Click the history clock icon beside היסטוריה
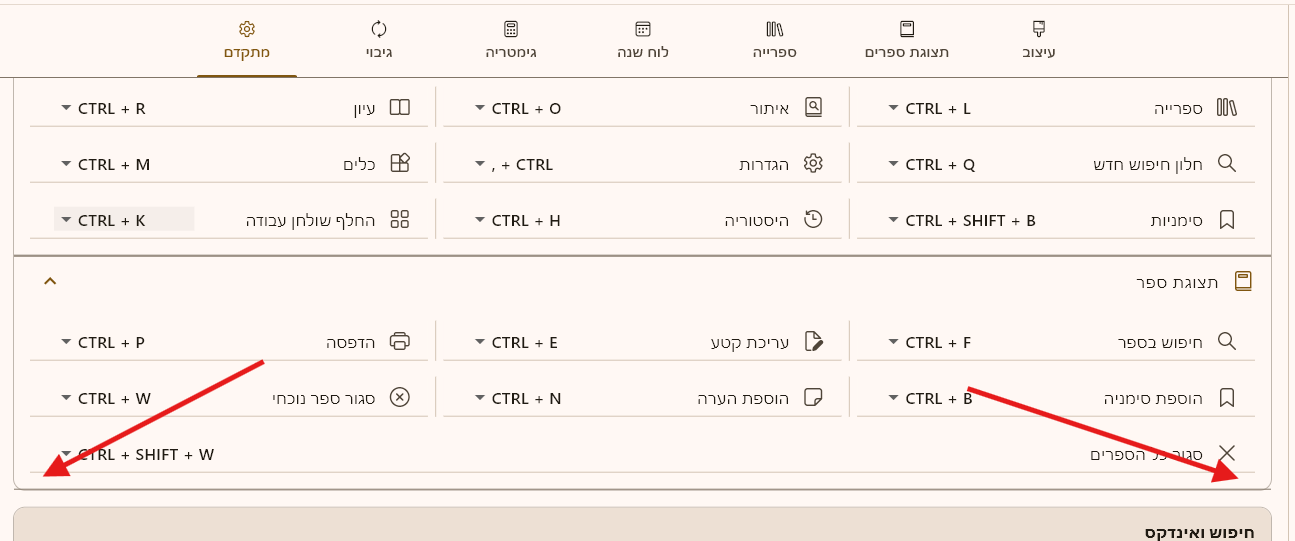This screenshot has width=1295, height=541. [813, 220]
